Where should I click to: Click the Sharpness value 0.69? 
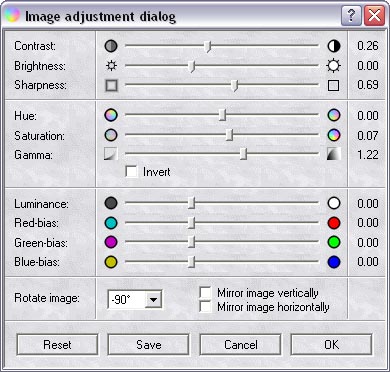pyautogui.click(x=368, y=85)
